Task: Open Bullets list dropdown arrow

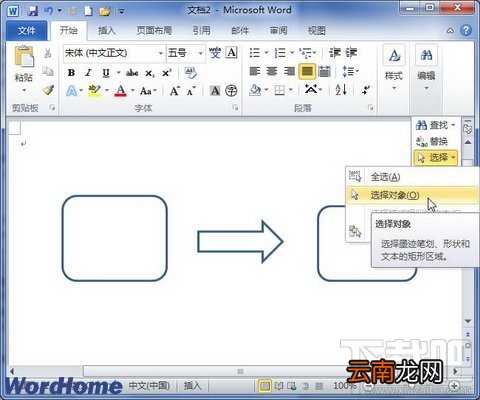Action: click(266, 53)
